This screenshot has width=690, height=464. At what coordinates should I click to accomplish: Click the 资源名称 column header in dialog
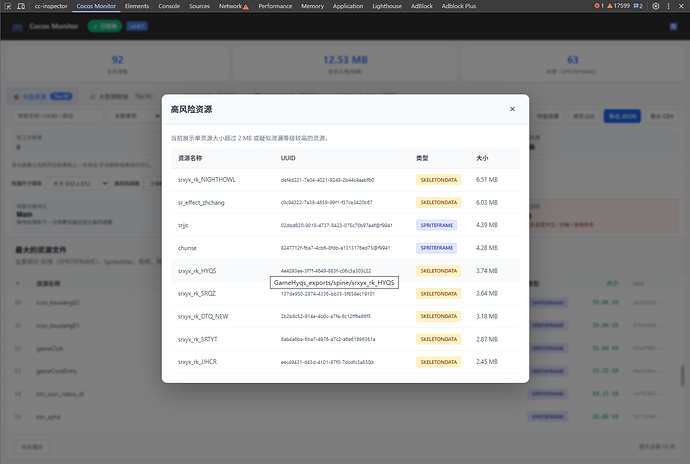click(190, 158)
